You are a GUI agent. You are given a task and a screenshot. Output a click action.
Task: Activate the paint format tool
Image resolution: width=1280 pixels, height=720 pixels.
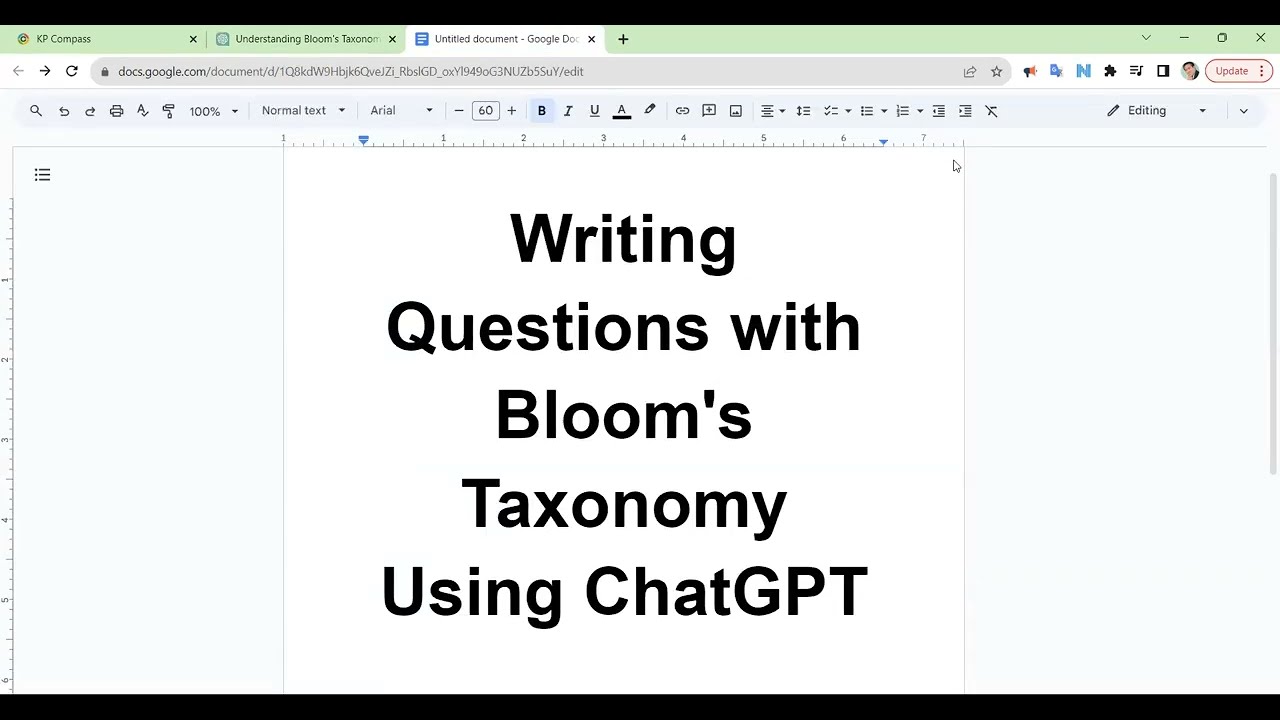[168, 111]
